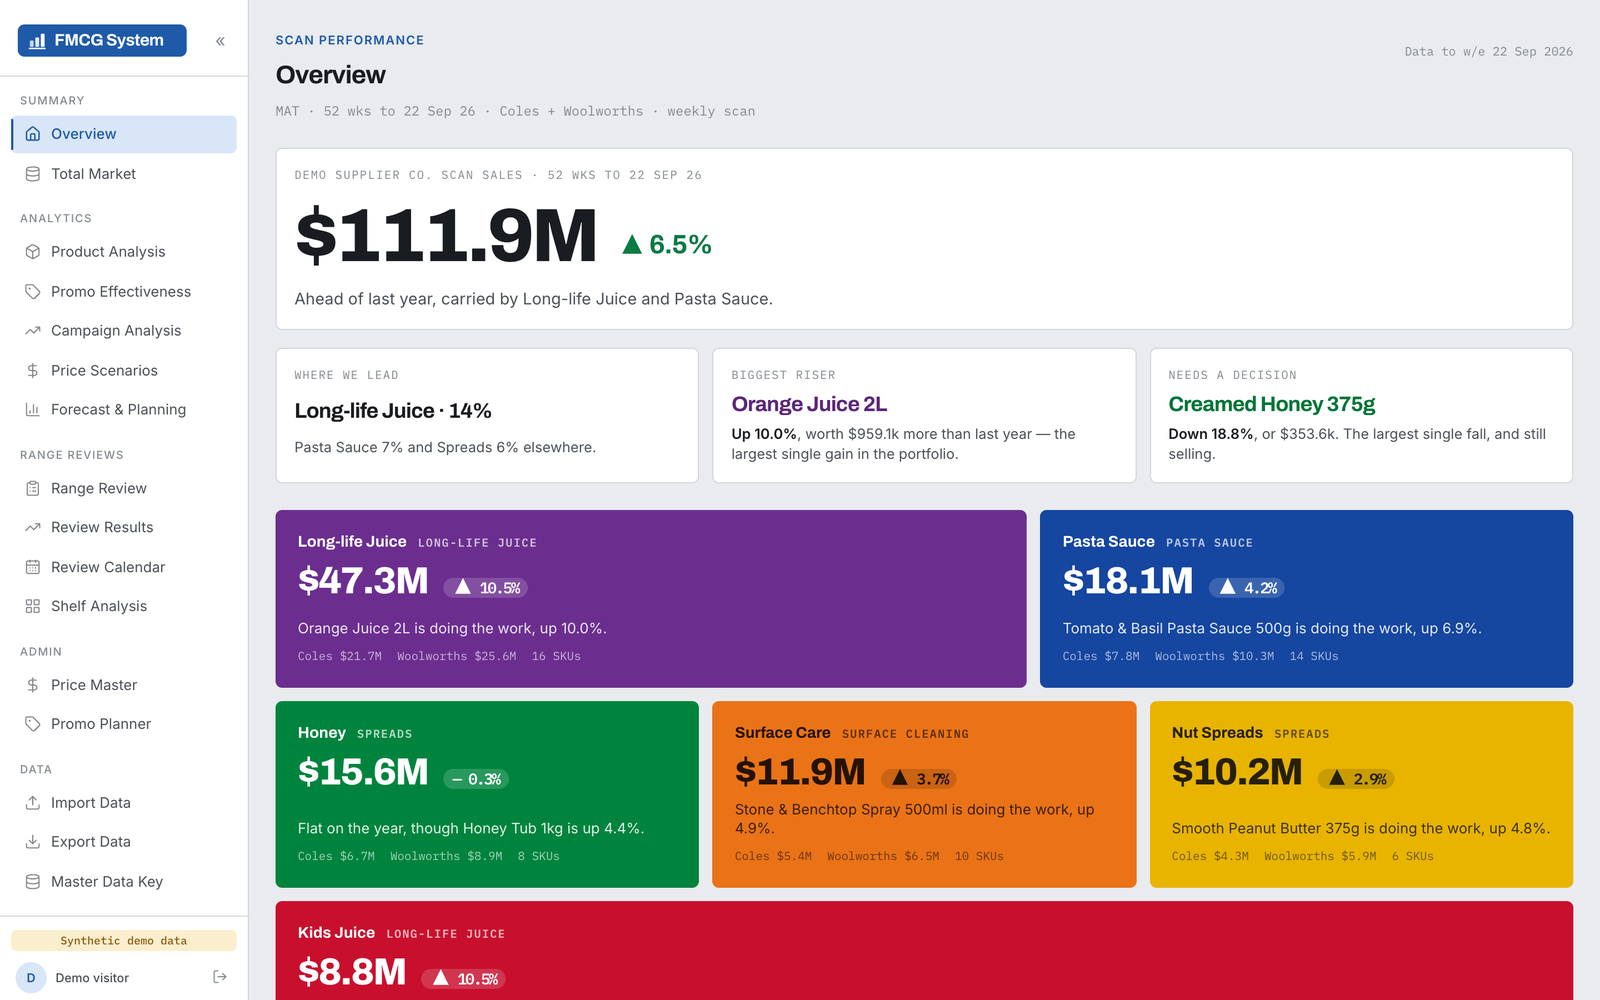Screen dimensions: 1600x1000
Task: Collapse the sidebar with the double-chevron icon
Action: coord(220,41)
